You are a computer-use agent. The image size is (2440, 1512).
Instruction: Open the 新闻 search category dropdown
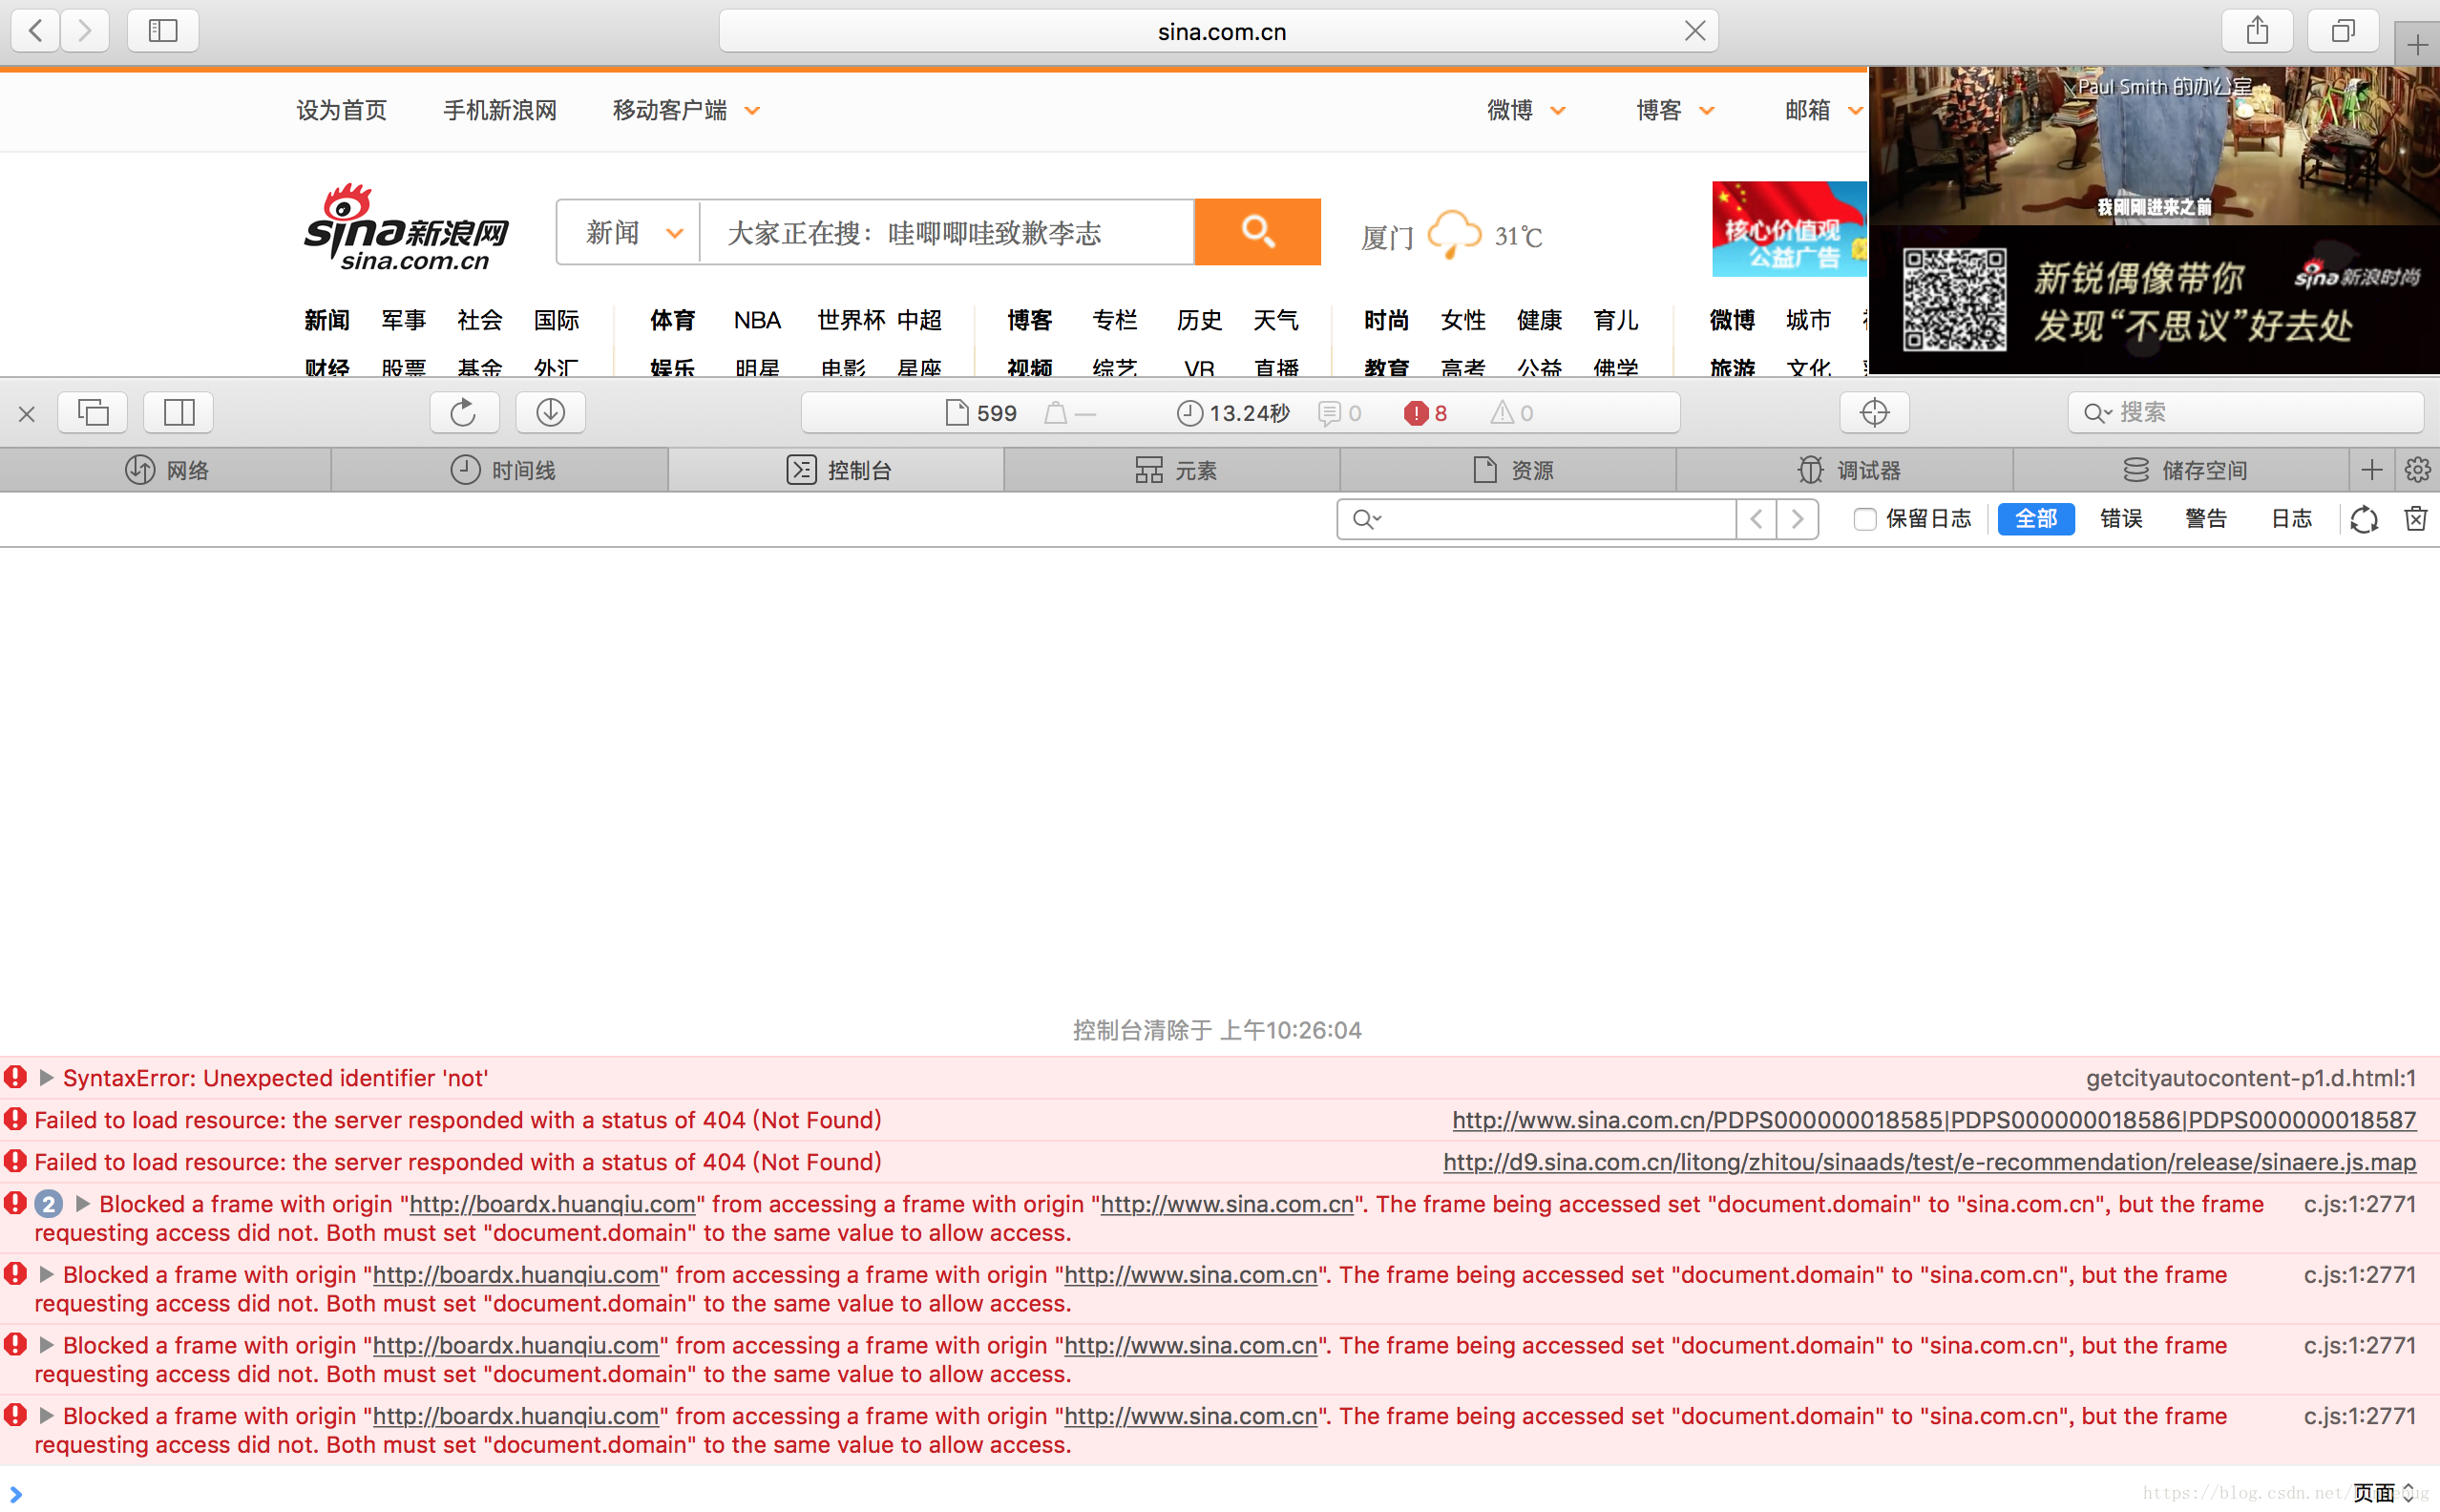click(633, 233)
